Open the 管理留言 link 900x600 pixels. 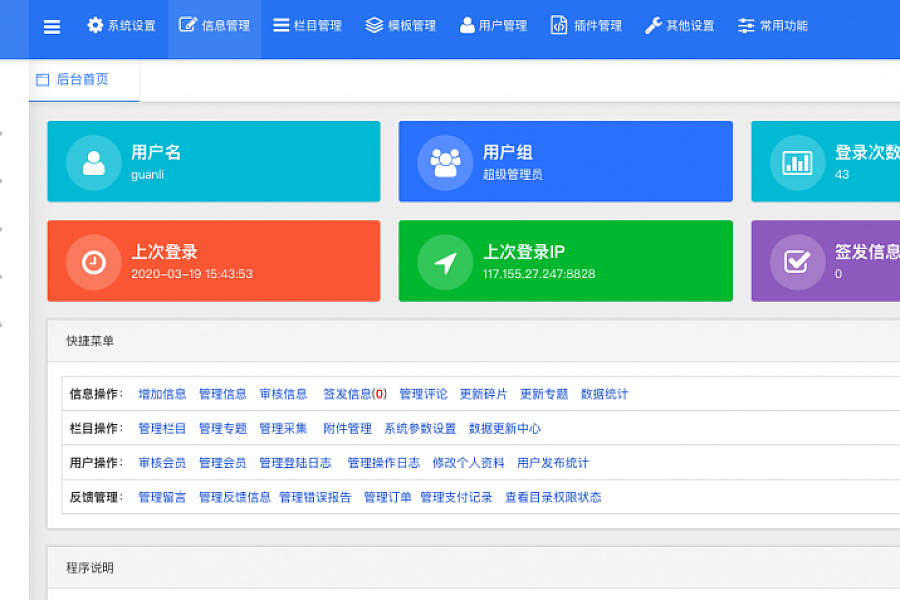(x=162, y=497)
